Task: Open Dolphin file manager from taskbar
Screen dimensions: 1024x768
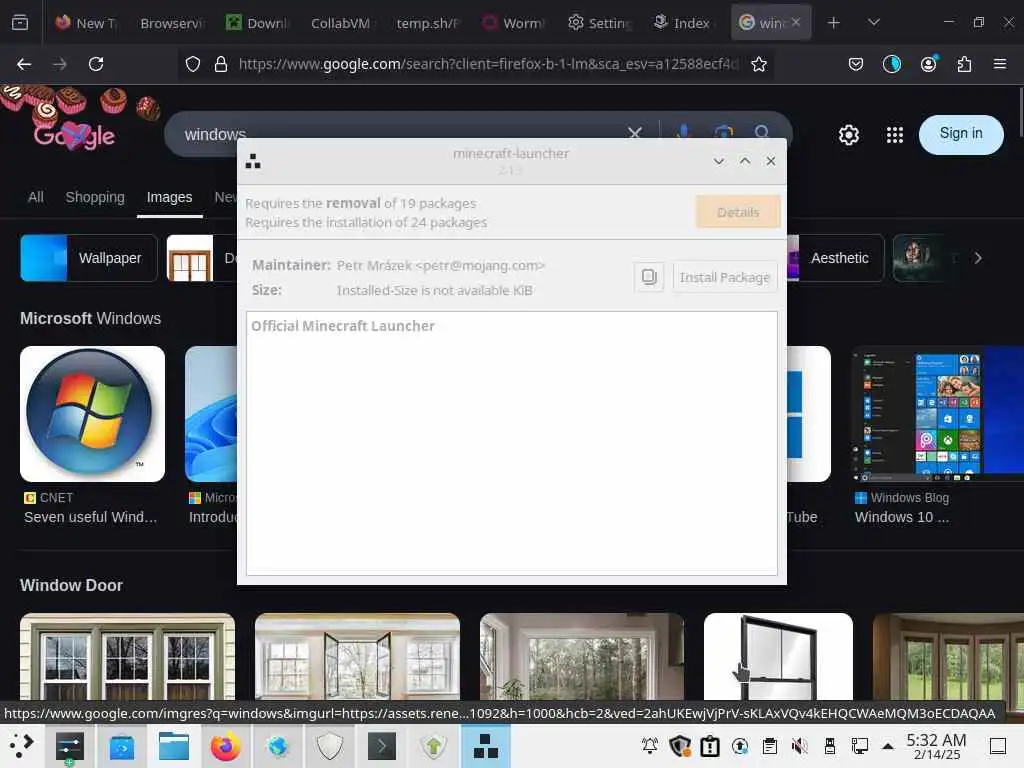Action: [174, 746]
